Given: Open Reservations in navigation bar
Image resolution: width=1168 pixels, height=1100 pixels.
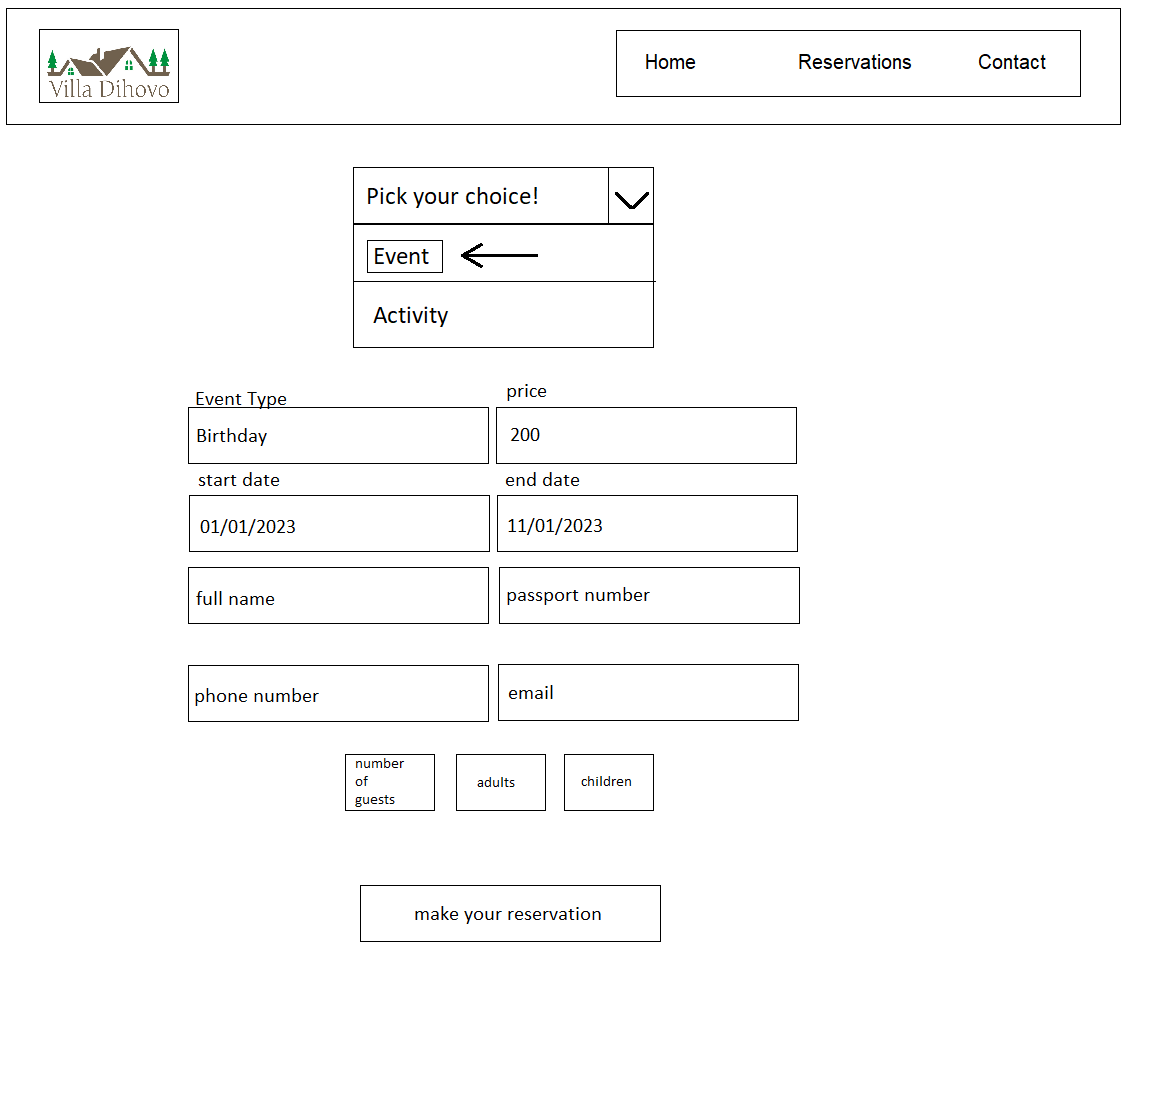Looking at the screenshot, I should pyautogui.click(x=854, y=63).
